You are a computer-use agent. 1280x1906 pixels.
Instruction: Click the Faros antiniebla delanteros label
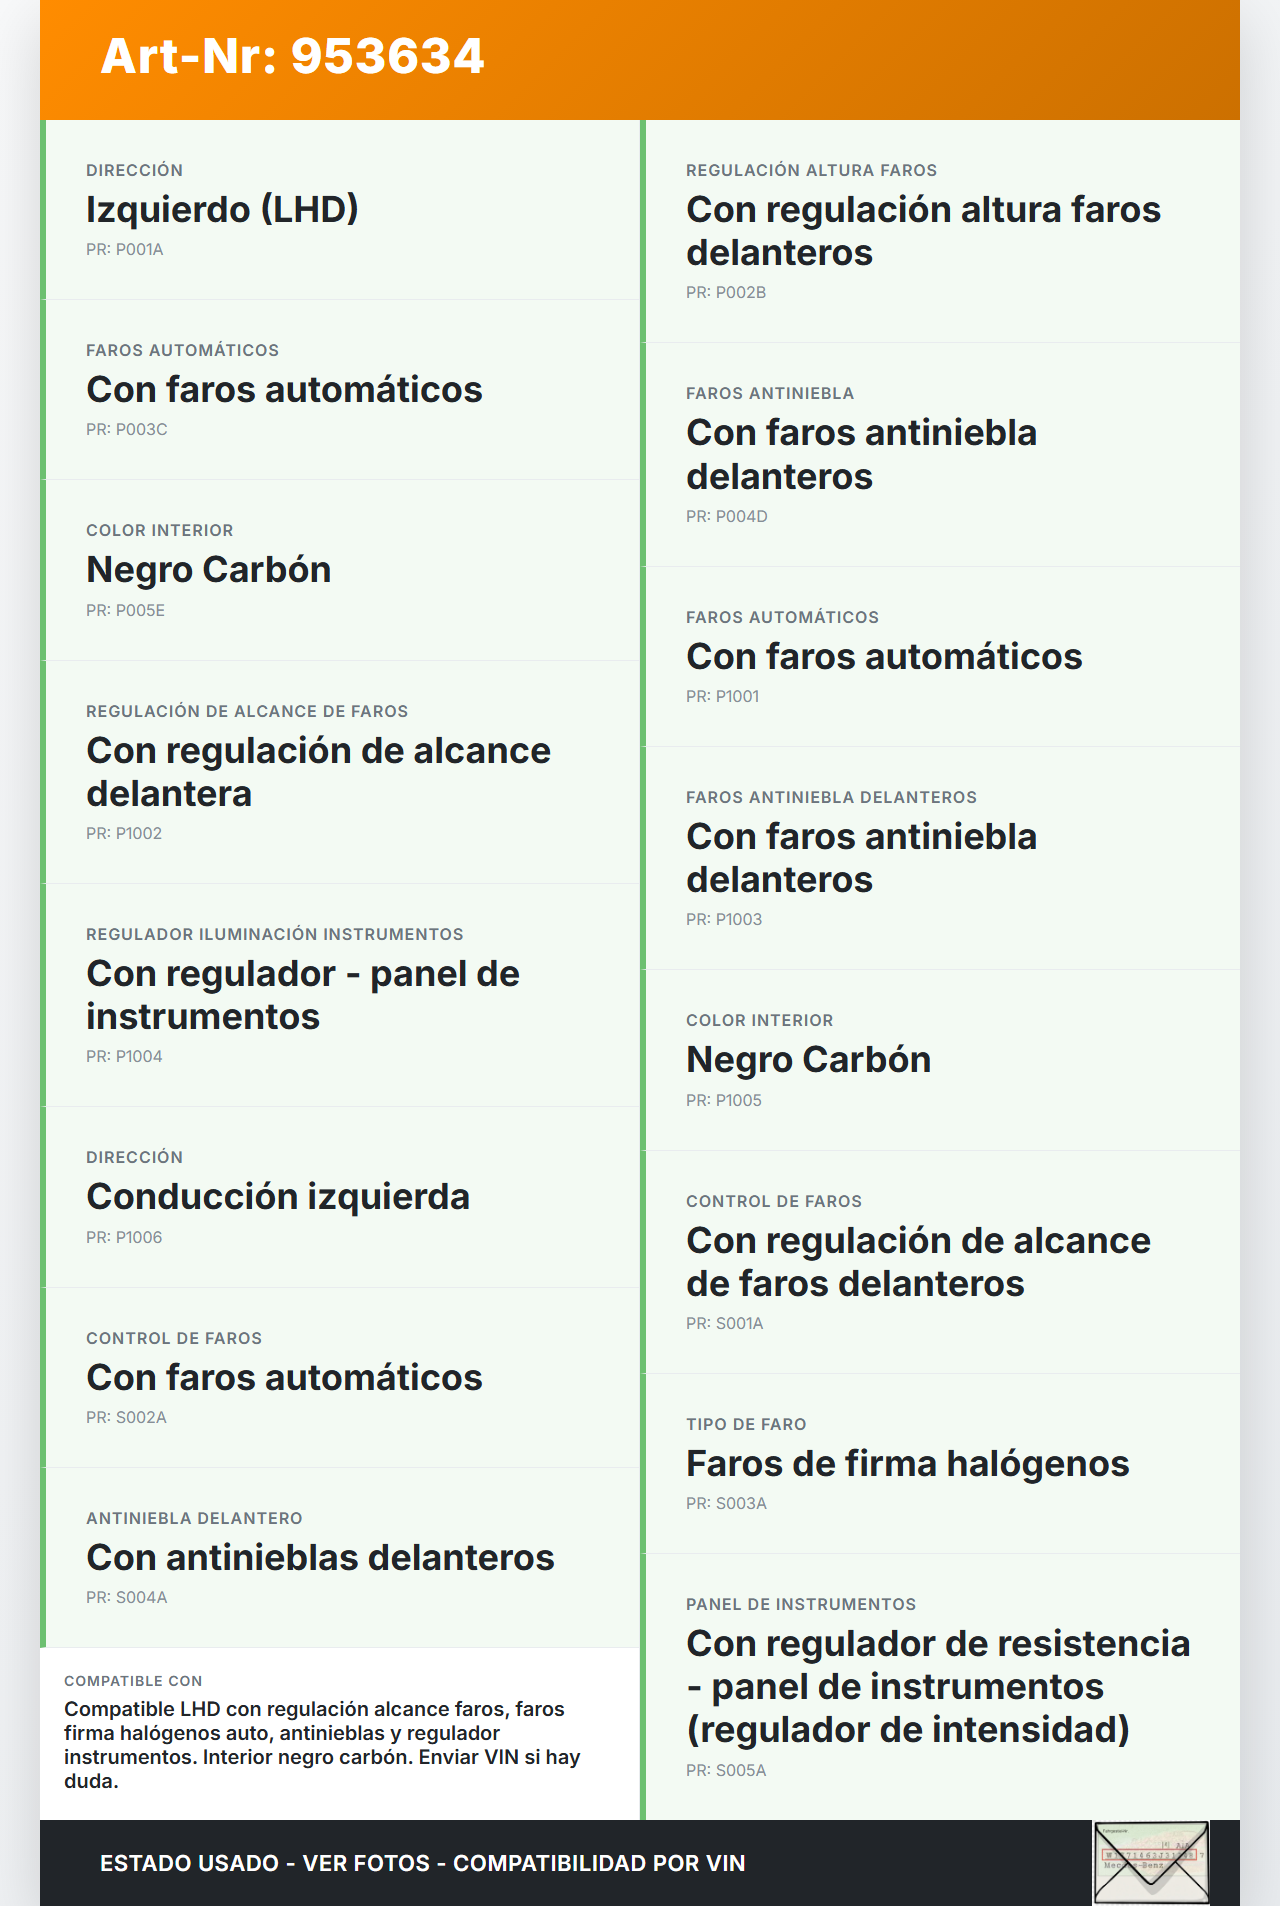[x=831, y=798]
